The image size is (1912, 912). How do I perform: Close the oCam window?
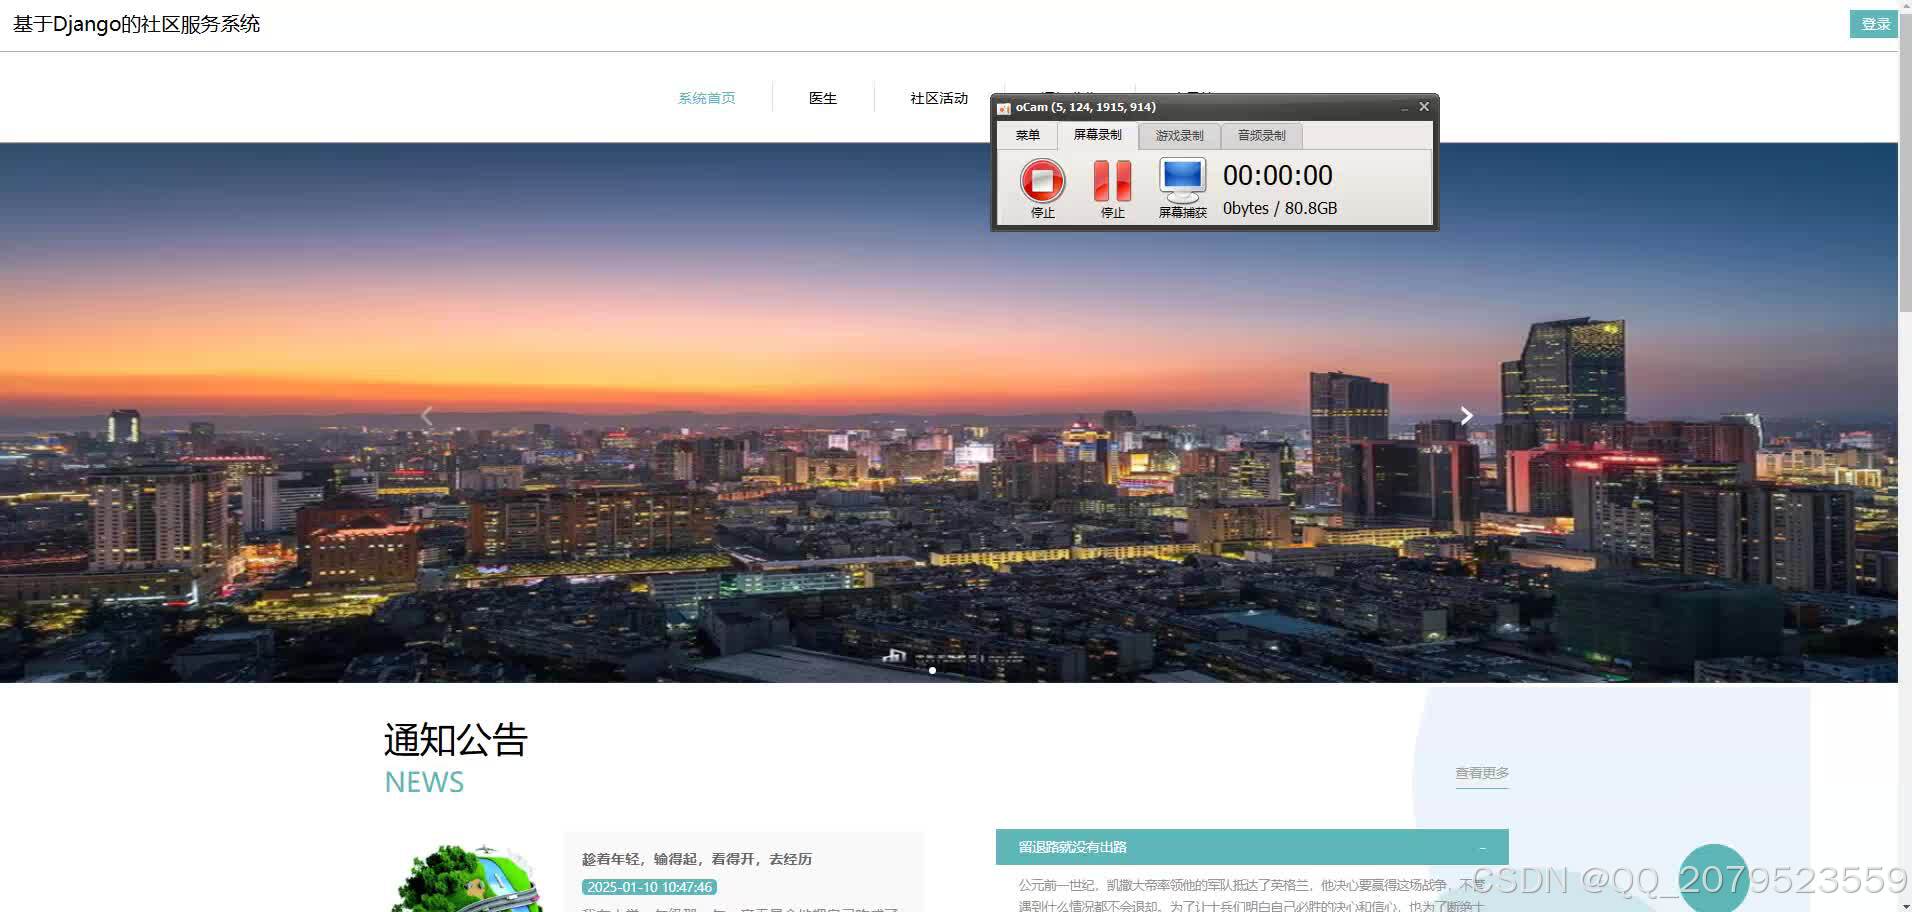pos(1424,106)
